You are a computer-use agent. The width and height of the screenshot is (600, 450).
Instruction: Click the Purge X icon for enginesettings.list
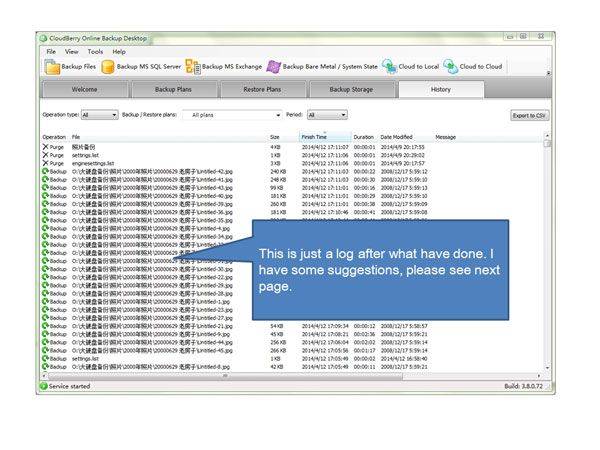pos(46,163)
